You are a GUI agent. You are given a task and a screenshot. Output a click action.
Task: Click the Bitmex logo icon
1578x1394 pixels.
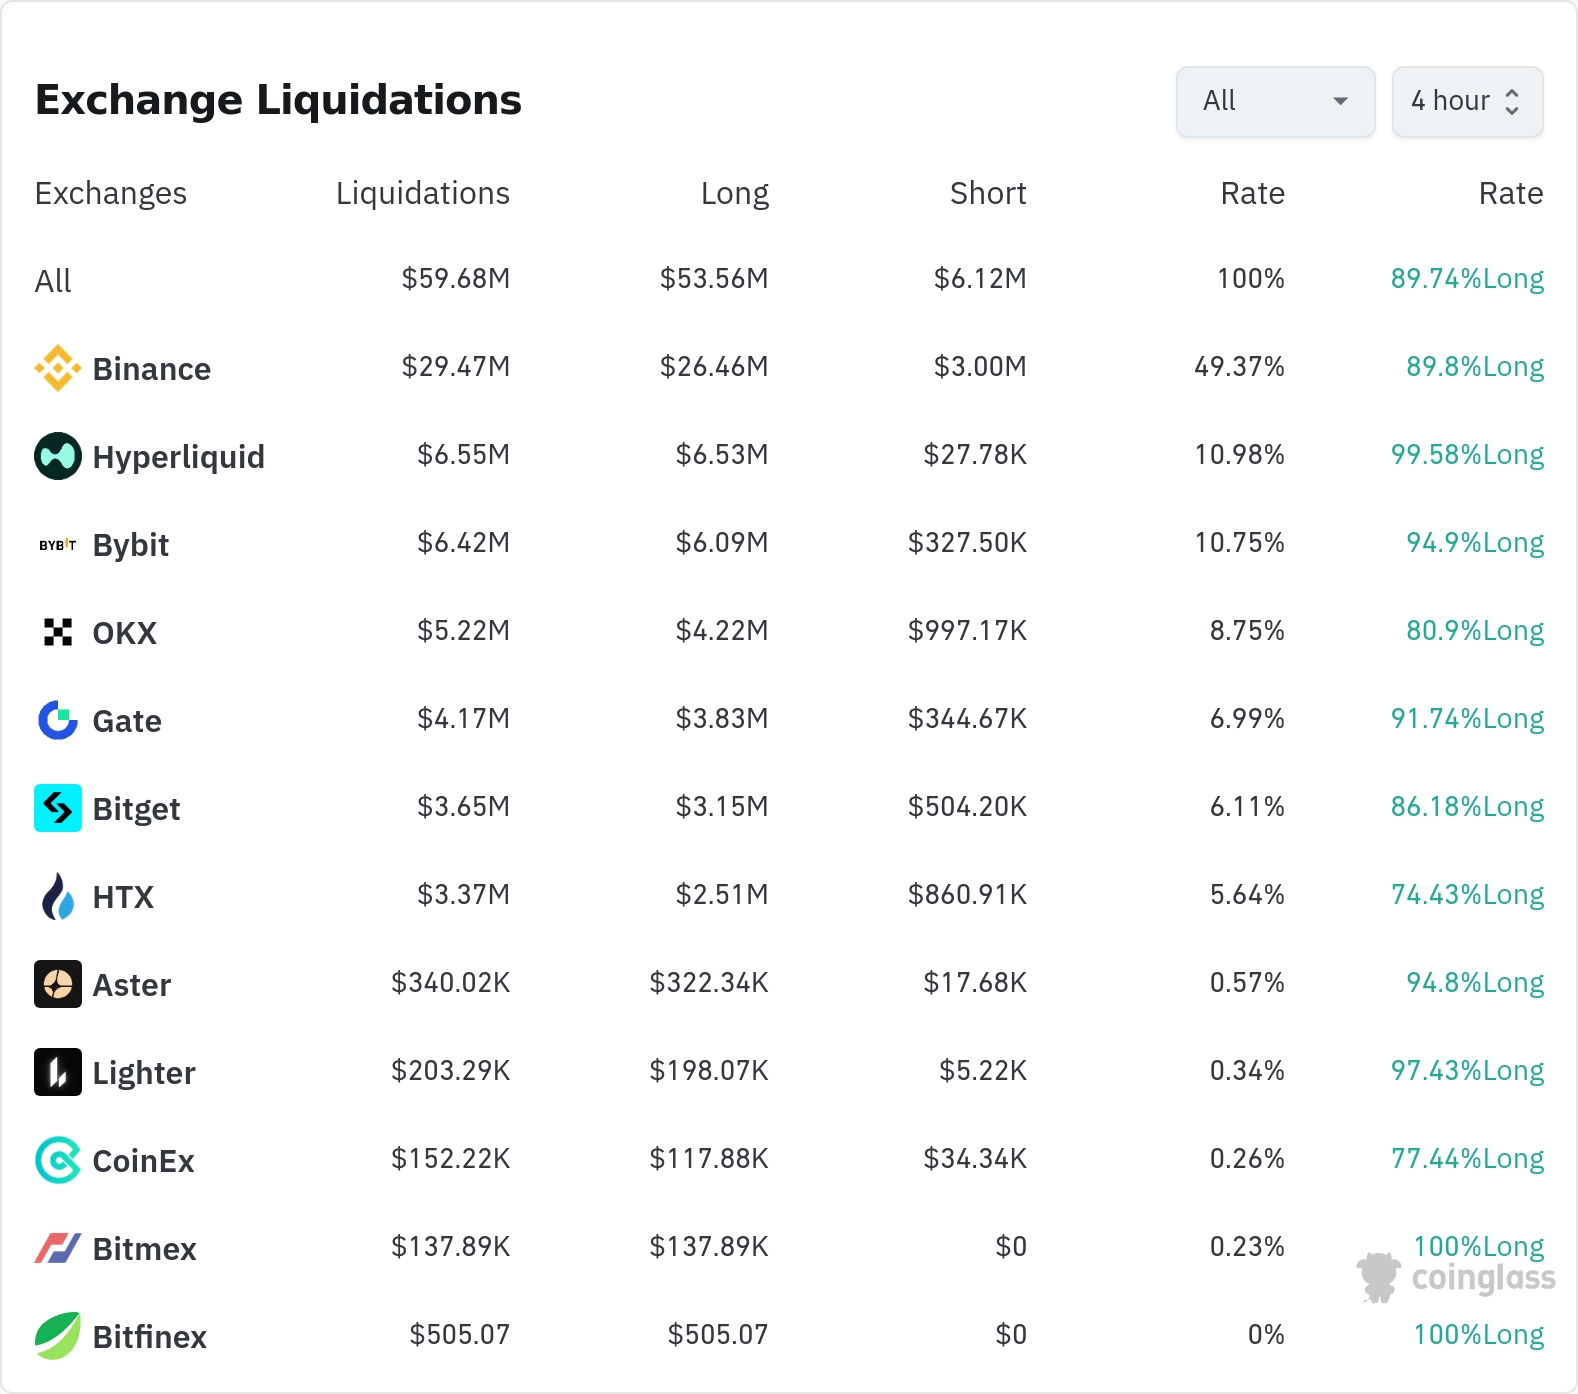tap(58, 1248)
